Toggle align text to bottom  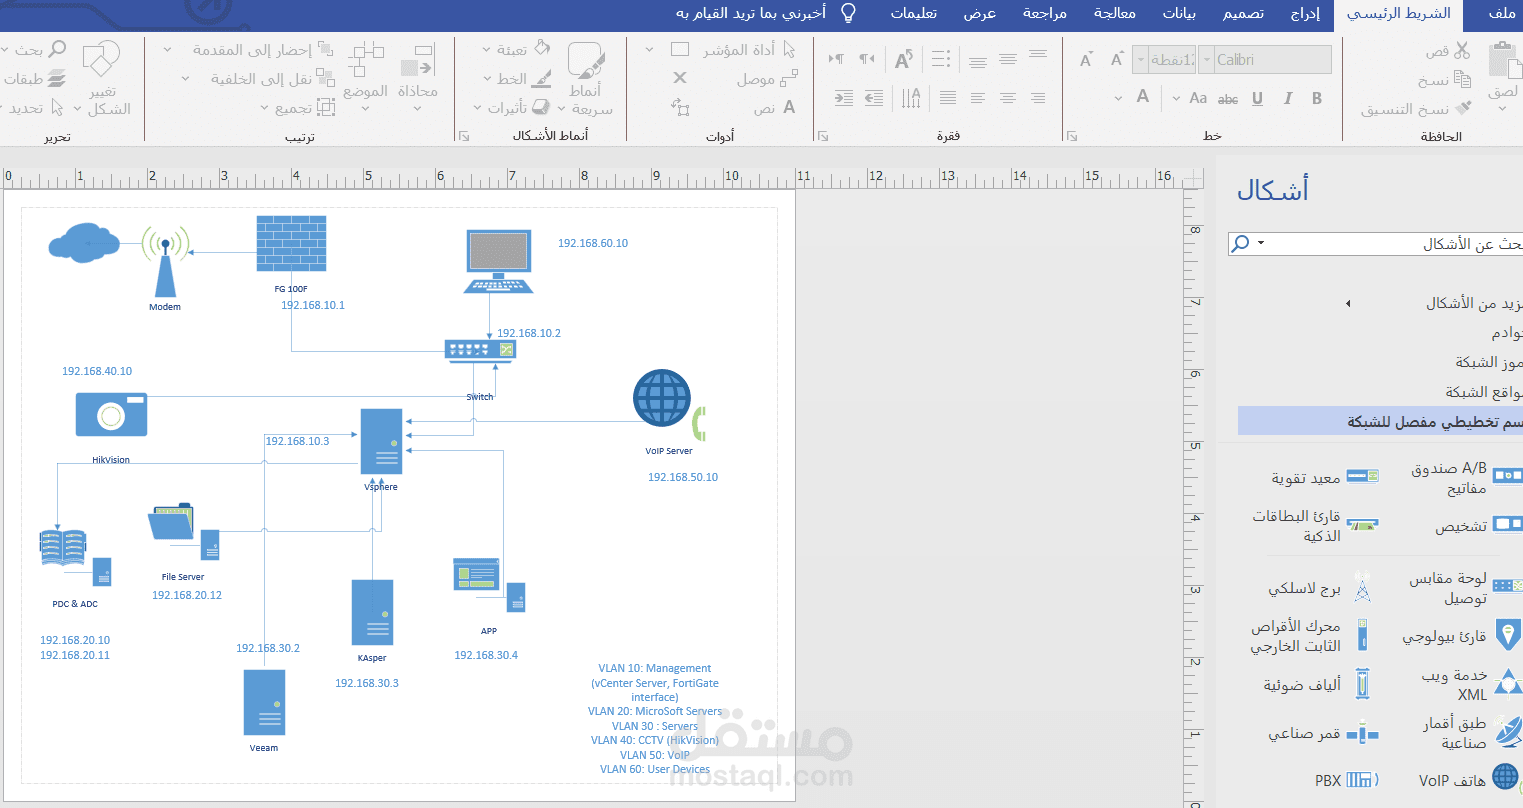[978, 62]
